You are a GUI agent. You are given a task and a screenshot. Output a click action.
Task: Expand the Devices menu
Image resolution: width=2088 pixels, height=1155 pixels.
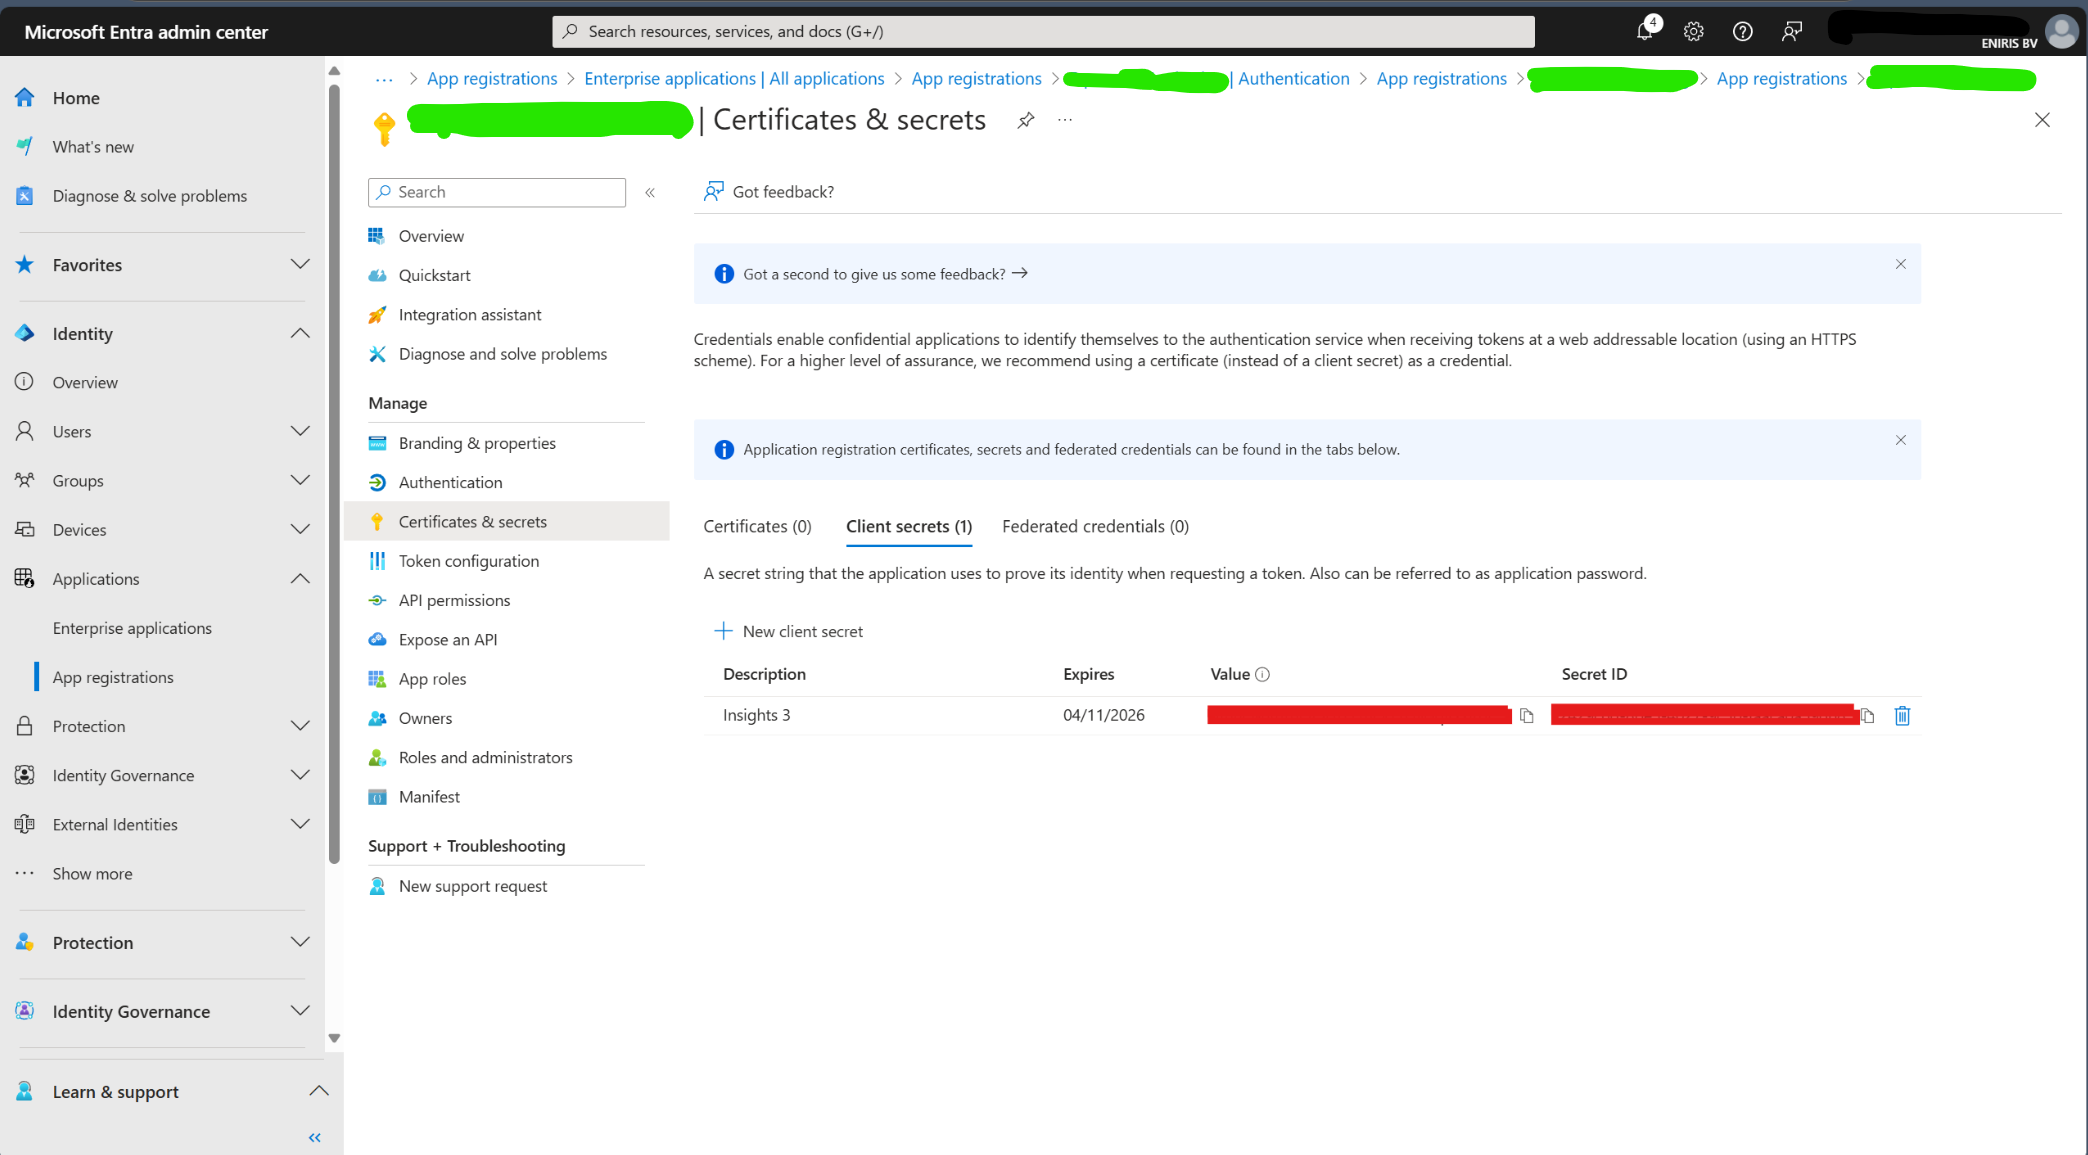(300, 530)
